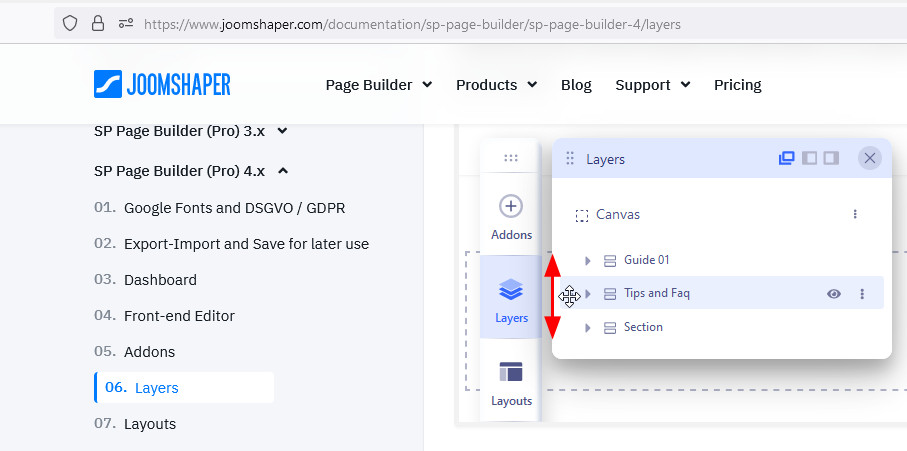Dock Layers panel to the right
Viewport: 907px width, 451px height.
point(831,158)
